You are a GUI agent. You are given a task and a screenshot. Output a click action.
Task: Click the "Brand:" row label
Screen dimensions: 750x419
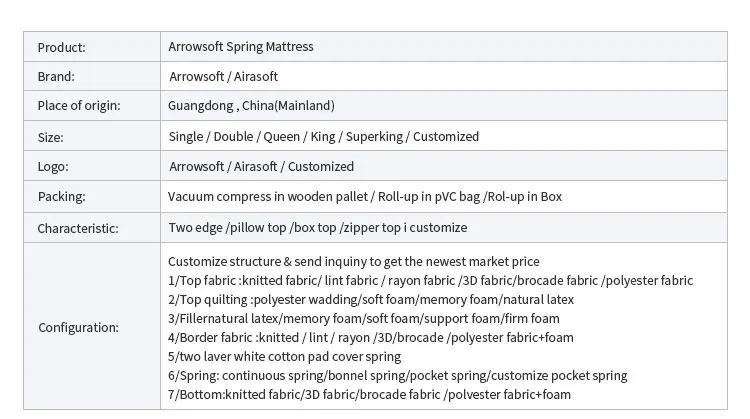tap(56, 77)
